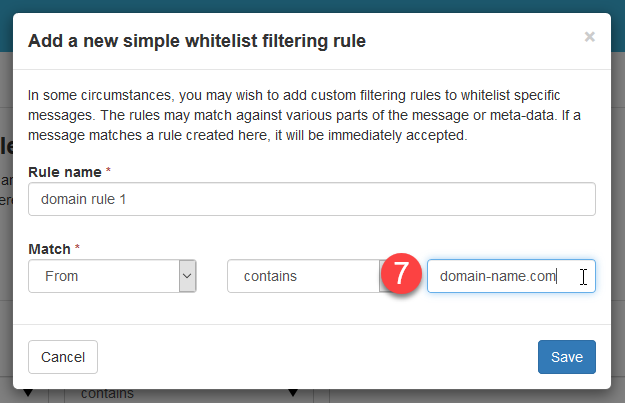Save the whitelist filtering rule

click(566, 357)
